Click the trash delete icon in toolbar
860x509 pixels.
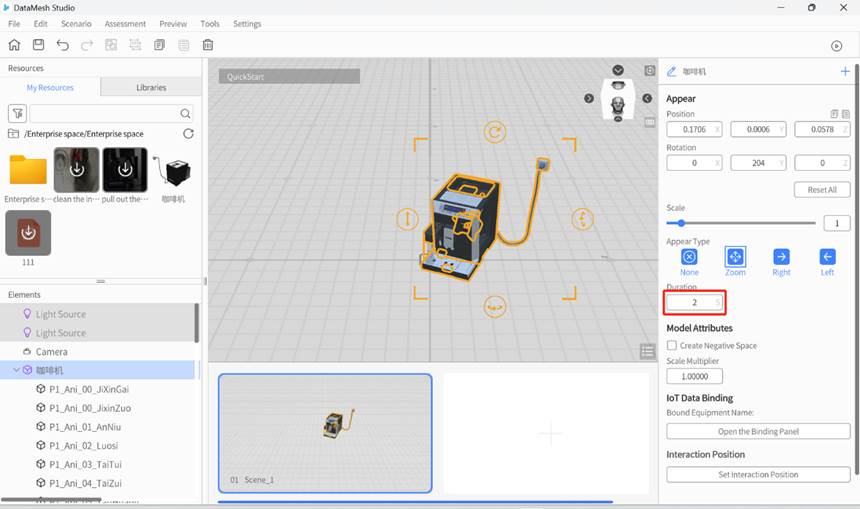208,45
